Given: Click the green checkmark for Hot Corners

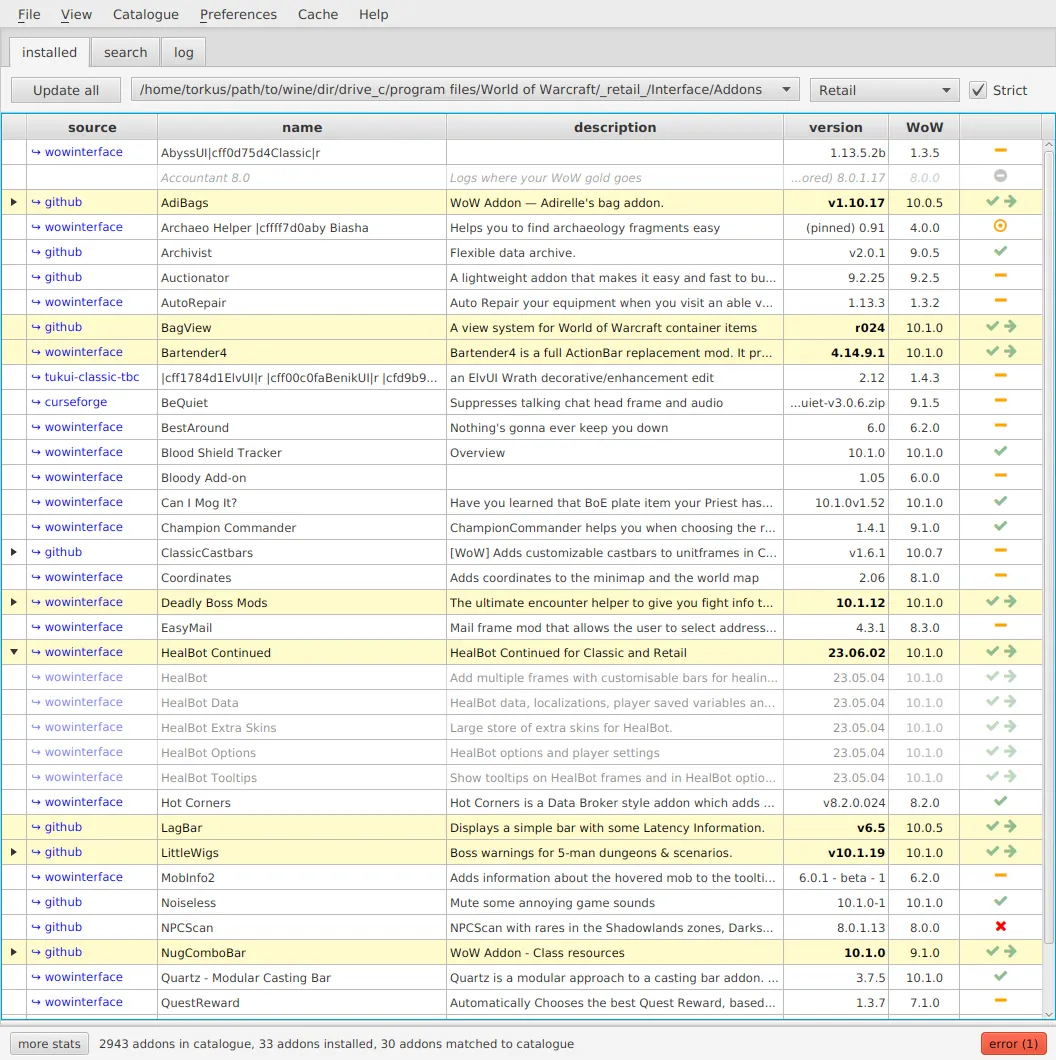Looking at the screenshot, I should coord(1001,802).
